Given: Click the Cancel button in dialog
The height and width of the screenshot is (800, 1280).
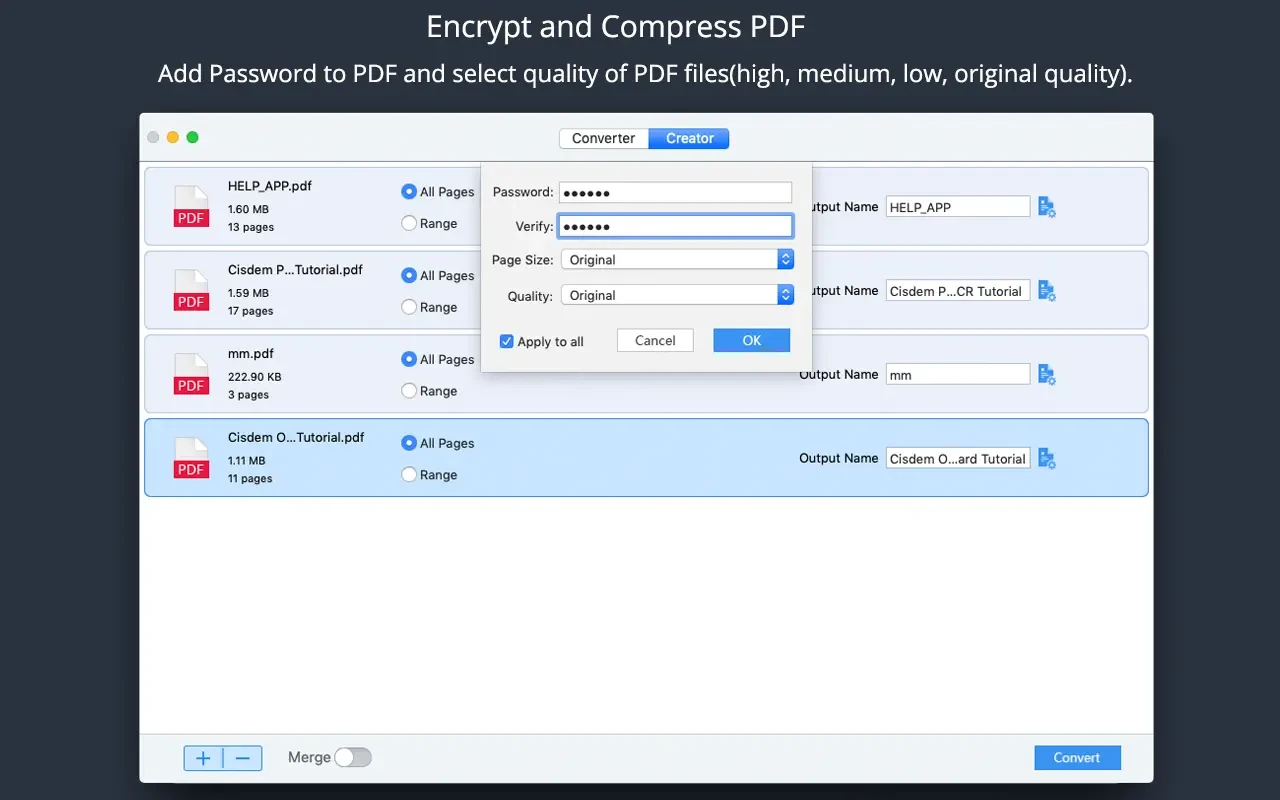Looking at the screenshot, I should 655,340.
